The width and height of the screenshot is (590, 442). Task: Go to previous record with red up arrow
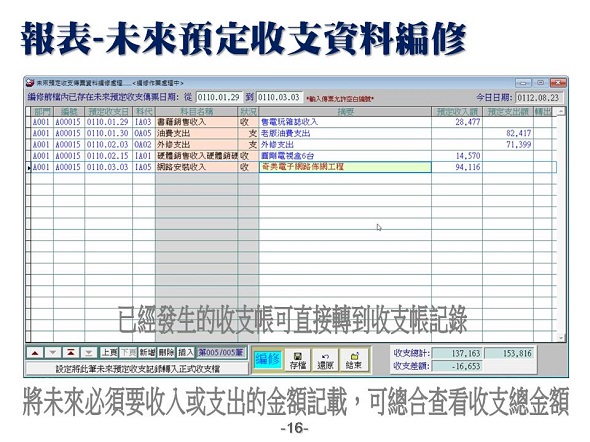tap(35, 353)
